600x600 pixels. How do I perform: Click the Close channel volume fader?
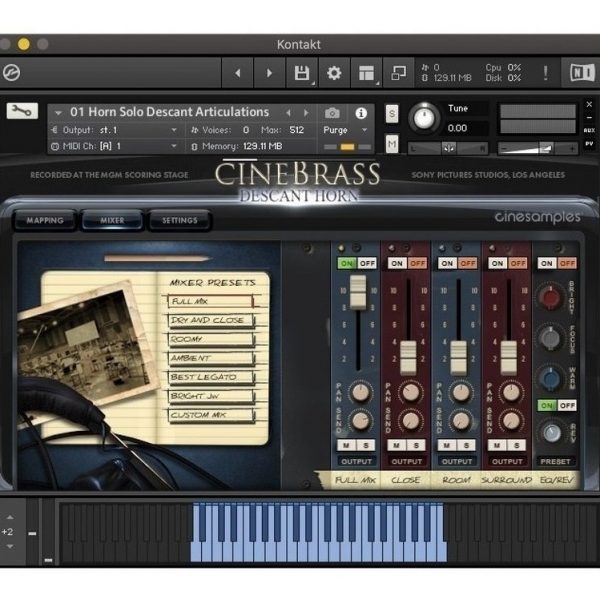pos(408,358)
